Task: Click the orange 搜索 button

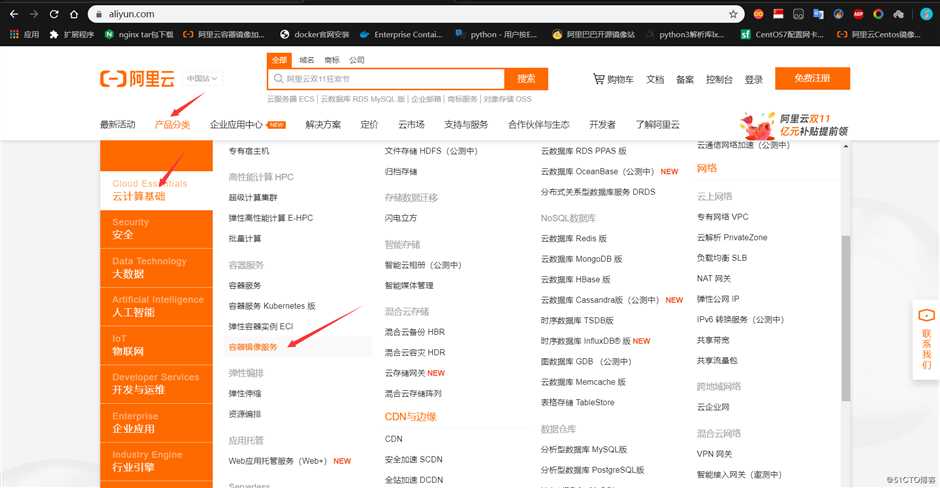Action: pyautogui.click(x=526, y=79)
